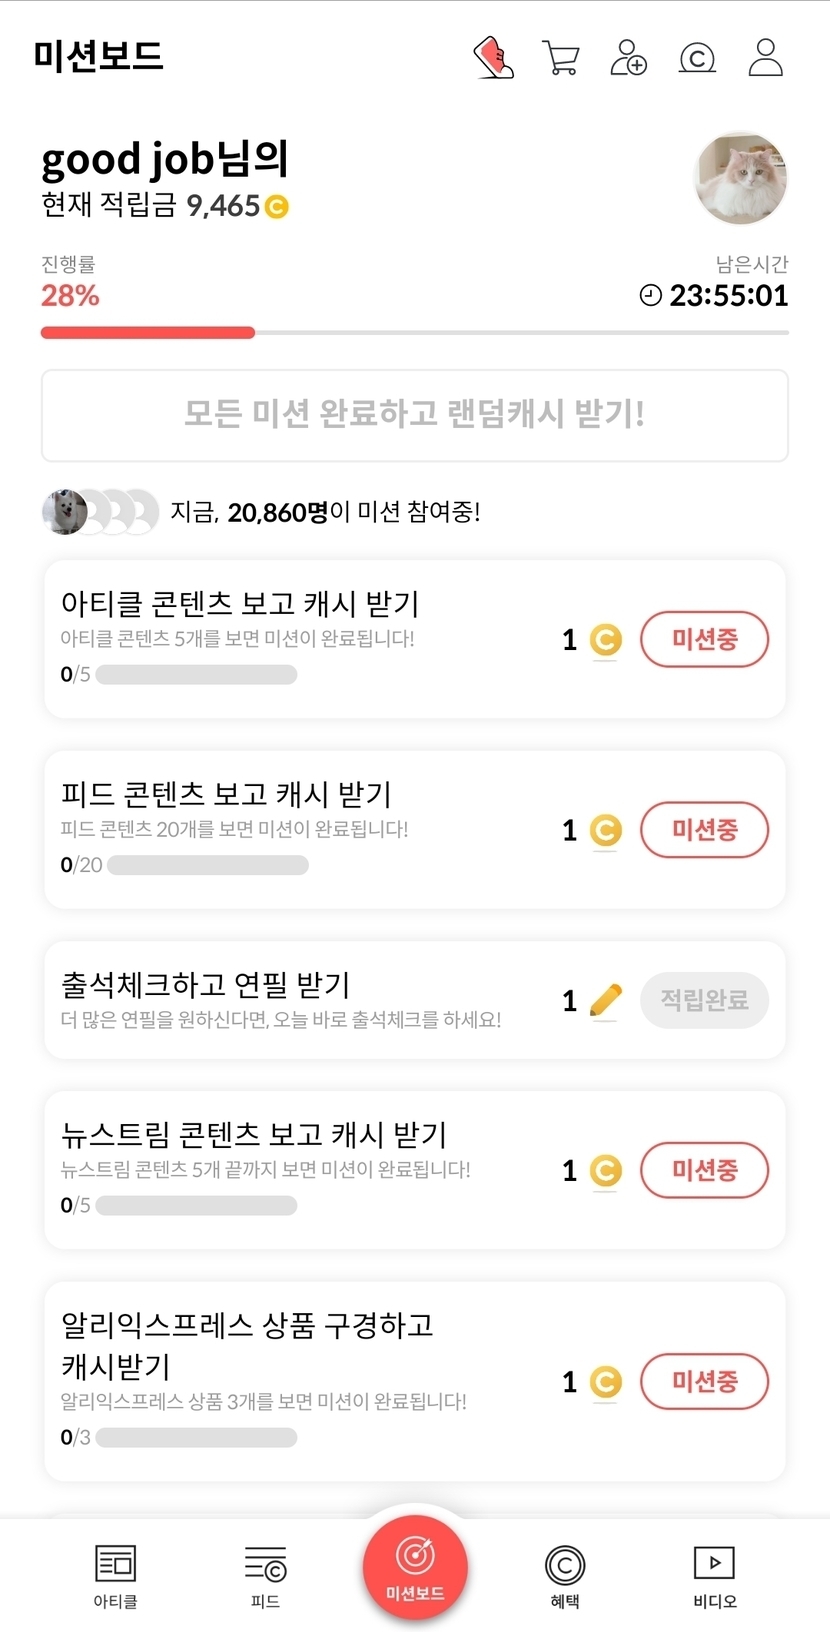Tap the pencil reward icon
Viewport: 830px width, 1632px height.
[605, 1000]
